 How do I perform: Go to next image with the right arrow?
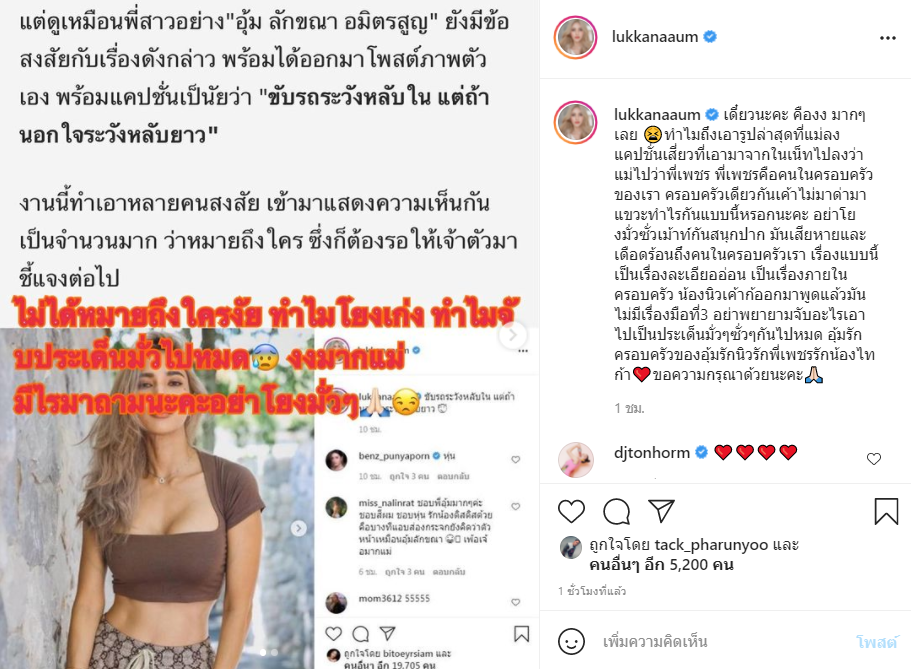[x=513, y=335]
